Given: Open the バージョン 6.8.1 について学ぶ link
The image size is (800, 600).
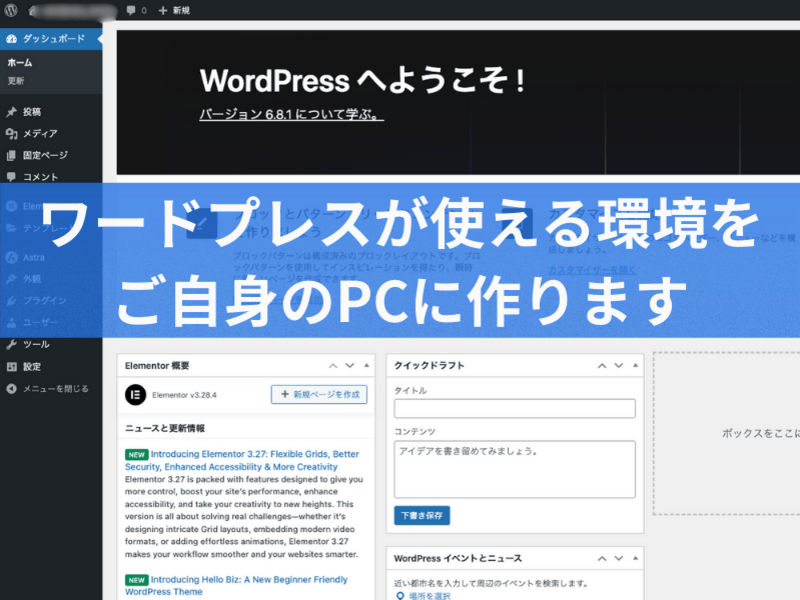Looking at the screenshot, I should [x=291, y=115].
